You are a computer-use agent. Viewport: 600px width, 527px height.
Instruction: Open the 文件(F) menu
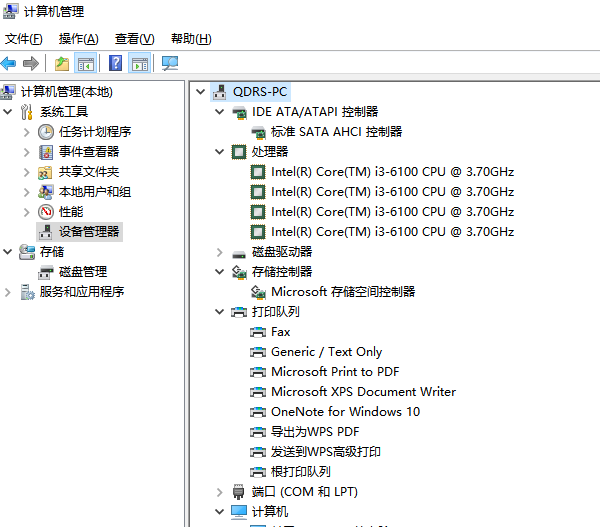coord(23,39)
